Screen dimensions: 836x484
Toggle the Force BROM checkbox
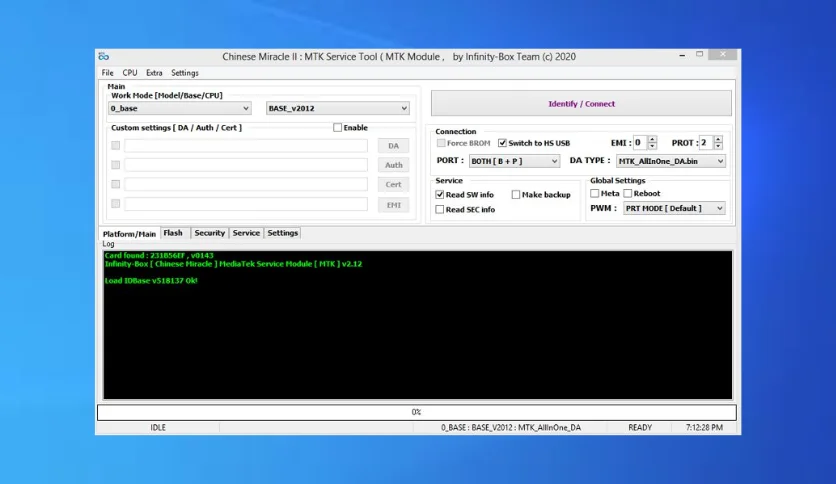(x=441, y=143)
